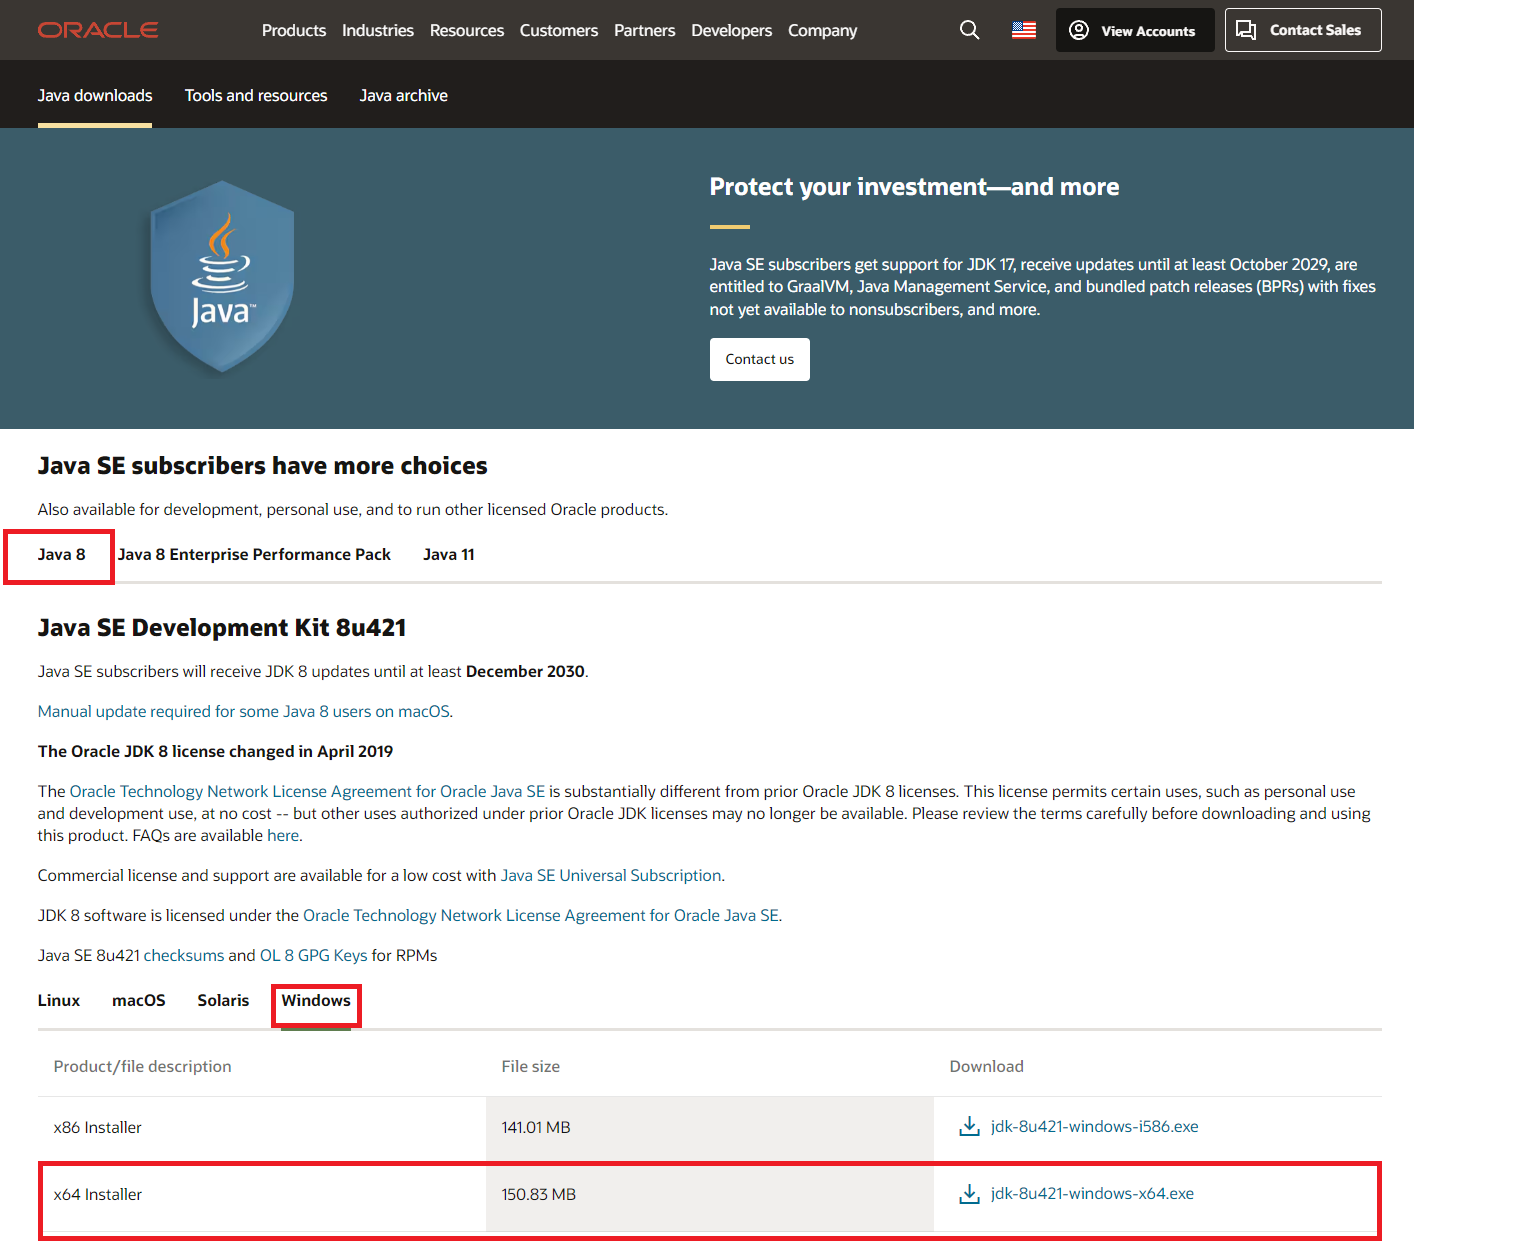Download jdk-8u421-windows-i586.exe link
This screenshot has height=1255, width=1536.
point(1095,1127)
